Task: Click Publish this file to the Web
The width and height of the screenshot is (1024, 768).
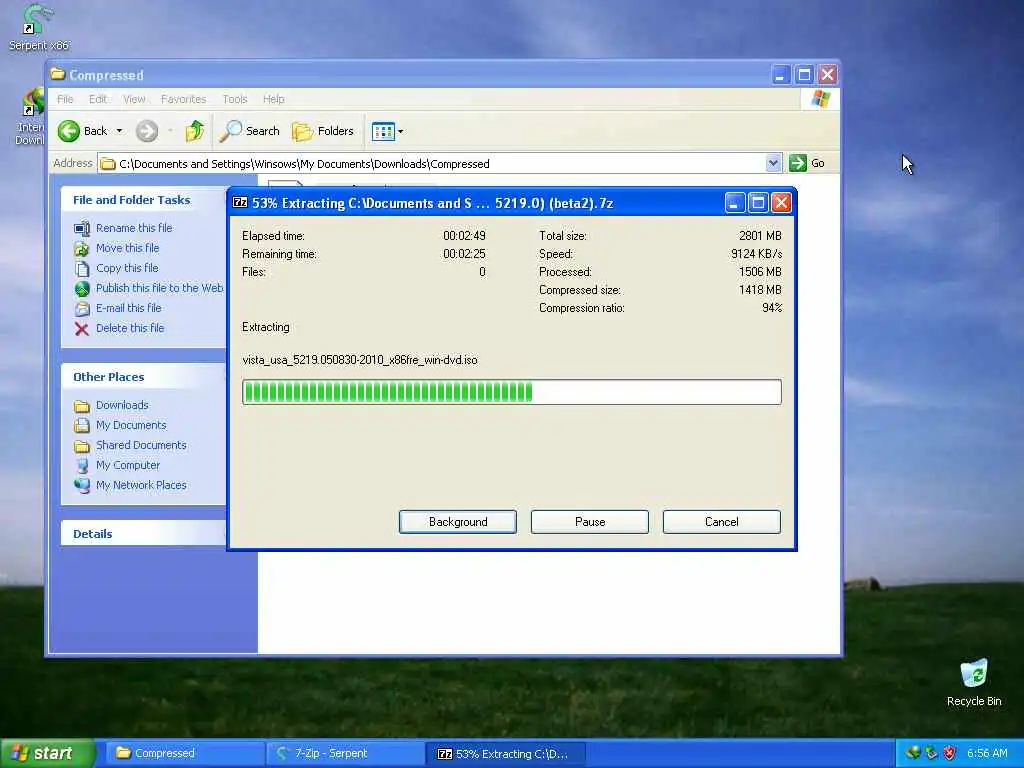Action: click(159, 288)
